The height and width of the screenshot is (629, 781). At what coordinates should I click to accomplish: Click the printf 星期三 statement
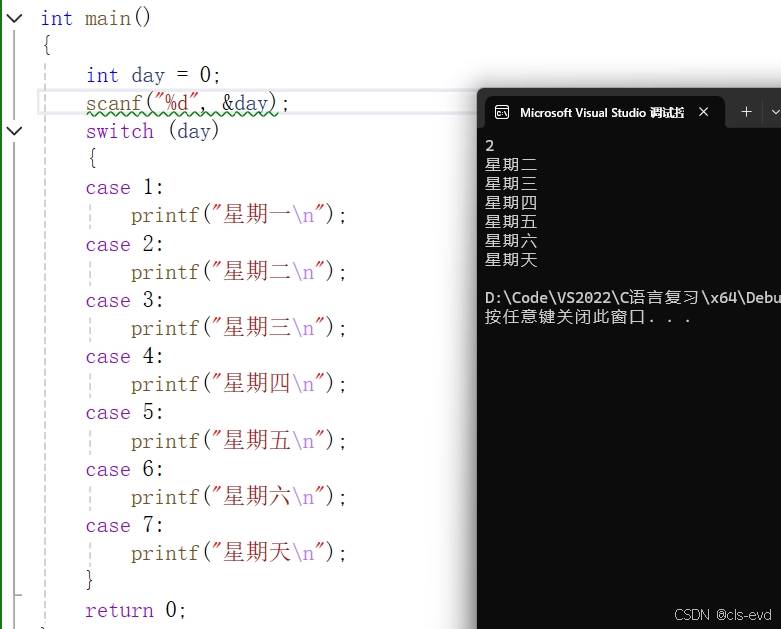coord(238,328)
